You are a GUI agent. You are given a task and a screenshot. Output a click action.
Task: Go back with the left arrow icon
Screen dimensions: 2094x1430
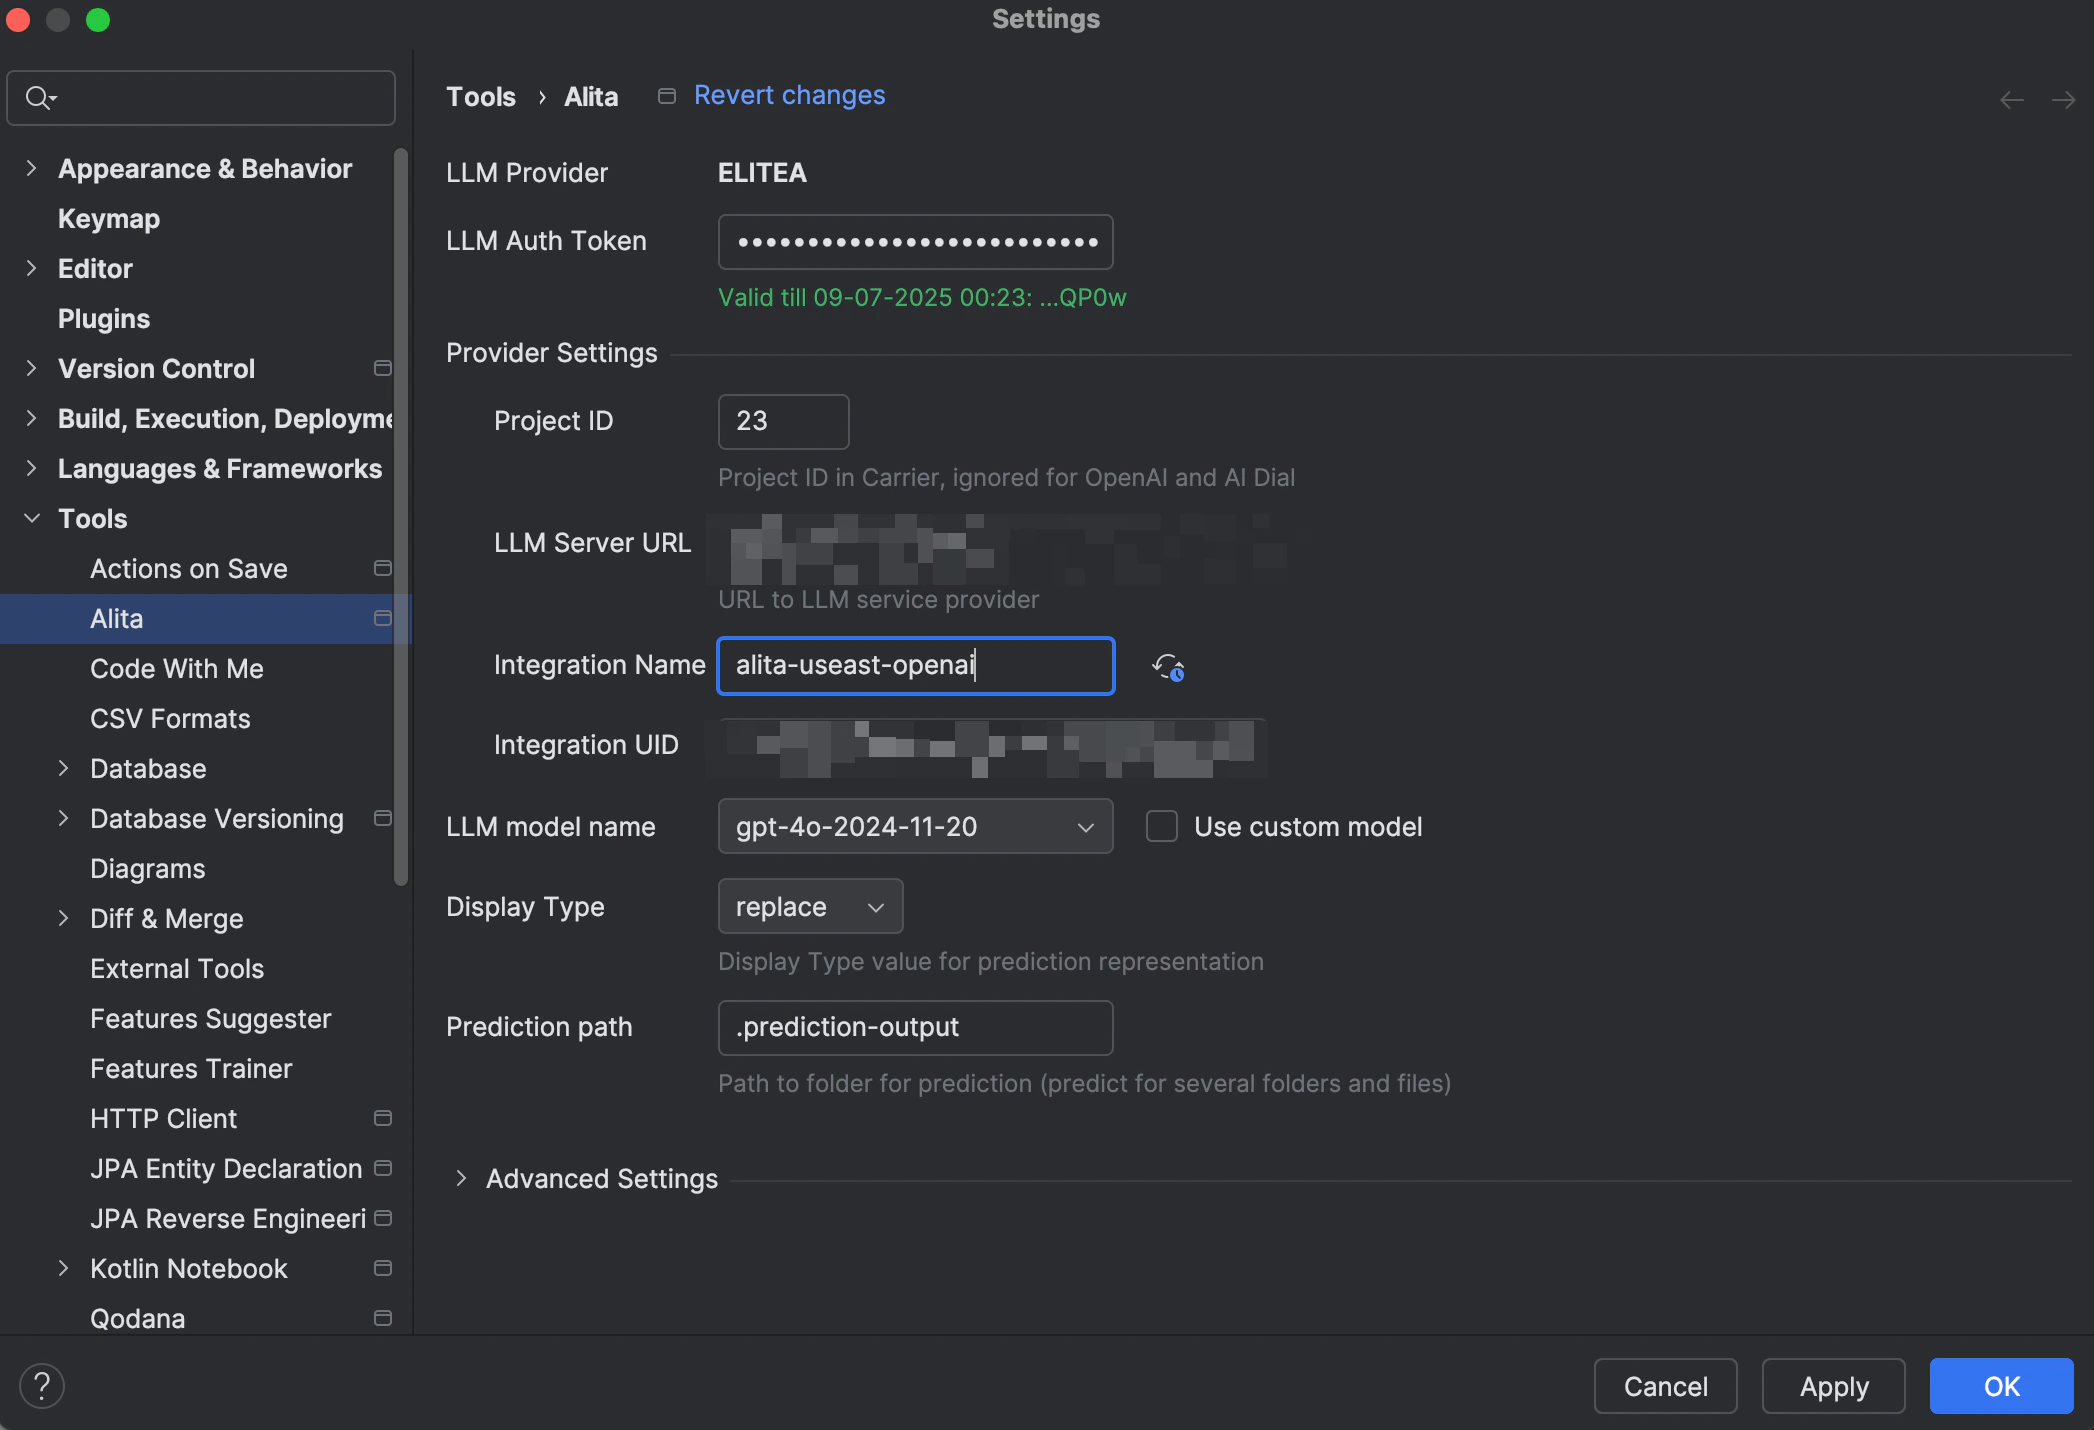tap(2012, 100)
